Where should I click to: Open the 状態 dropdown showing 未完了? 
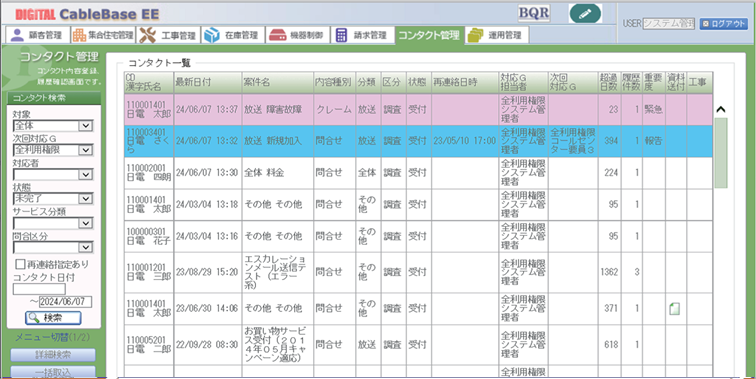click(53, 199)
